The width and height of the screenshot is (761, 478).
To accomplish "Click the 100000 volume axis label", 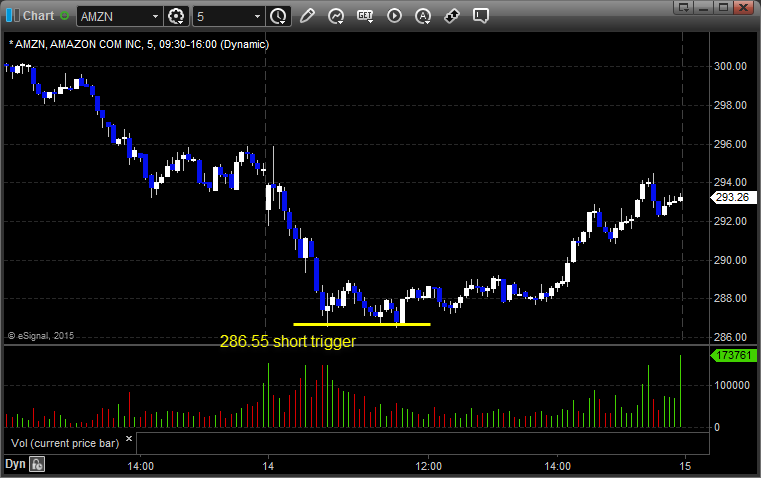I will (732, 385).
